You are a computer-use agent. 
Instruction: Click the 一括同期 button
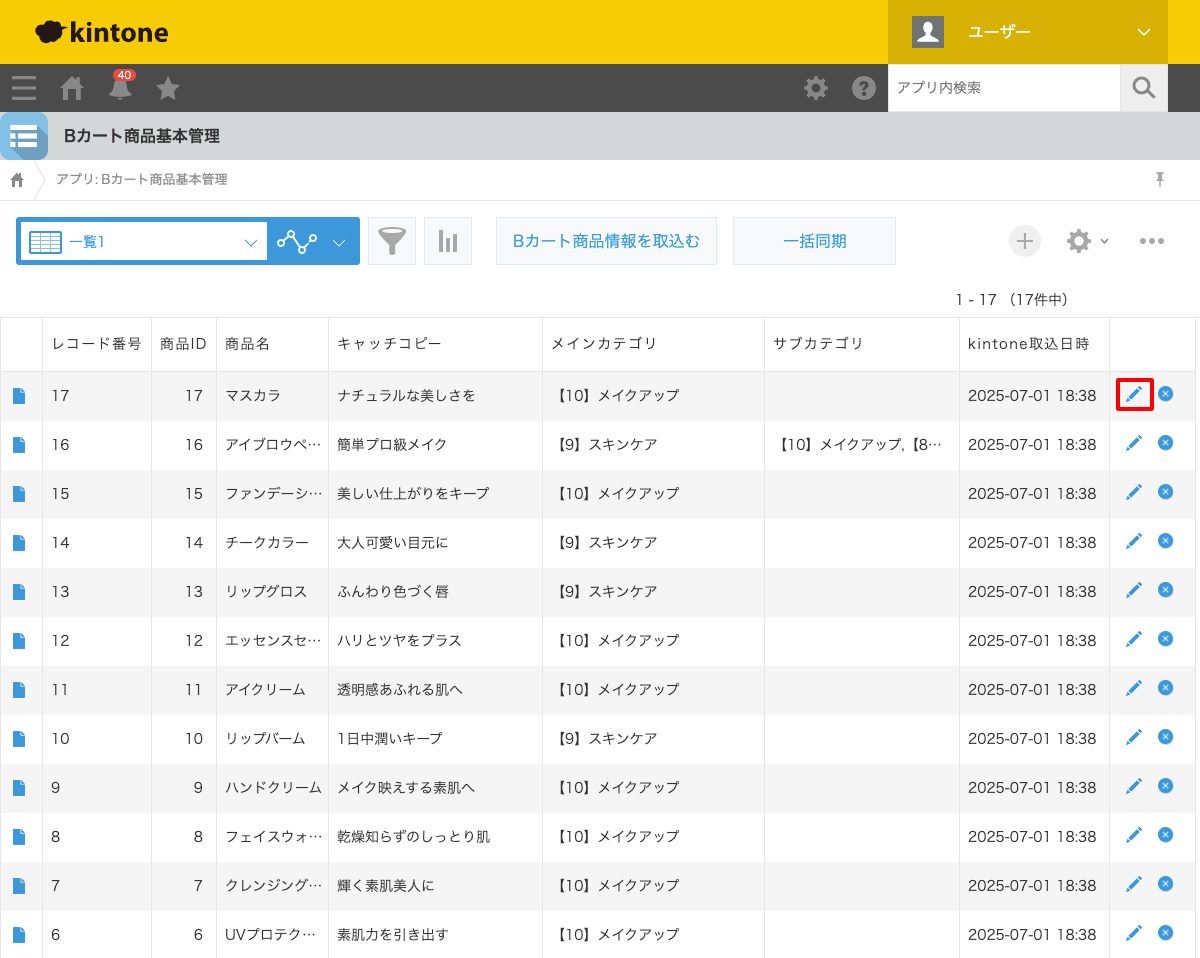813,240
